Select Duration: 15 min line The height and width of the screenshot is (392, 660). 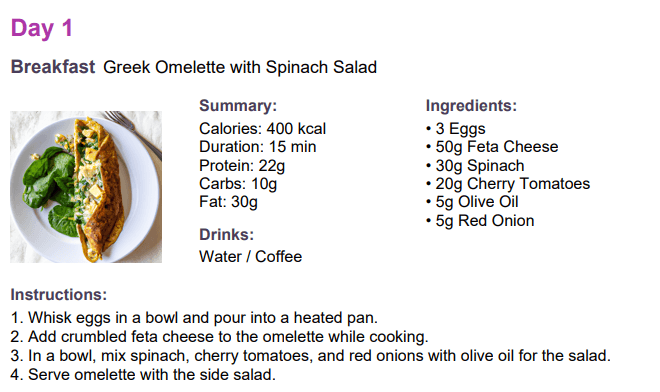pyautogui.click(x=258, y=147)
